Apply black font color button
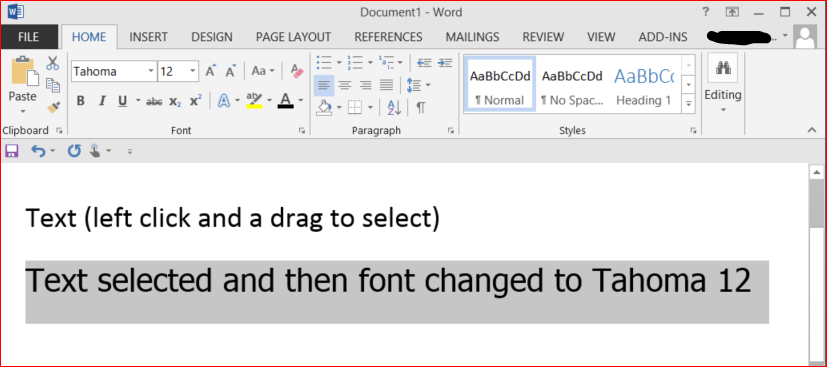Screen dimensions: 827x367 pyautogui.click(x=285, y=101)
